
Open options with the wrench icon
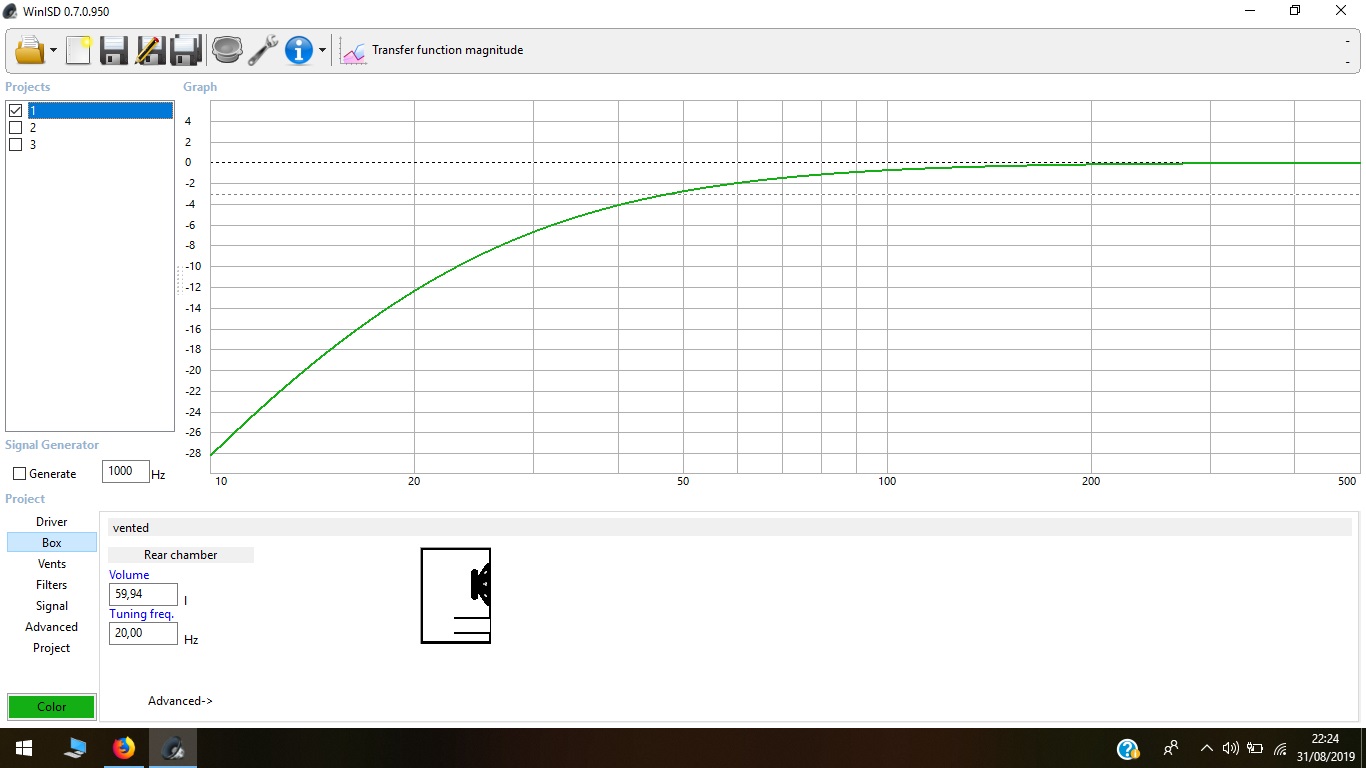pyautogui.click(x=263, y=50)
